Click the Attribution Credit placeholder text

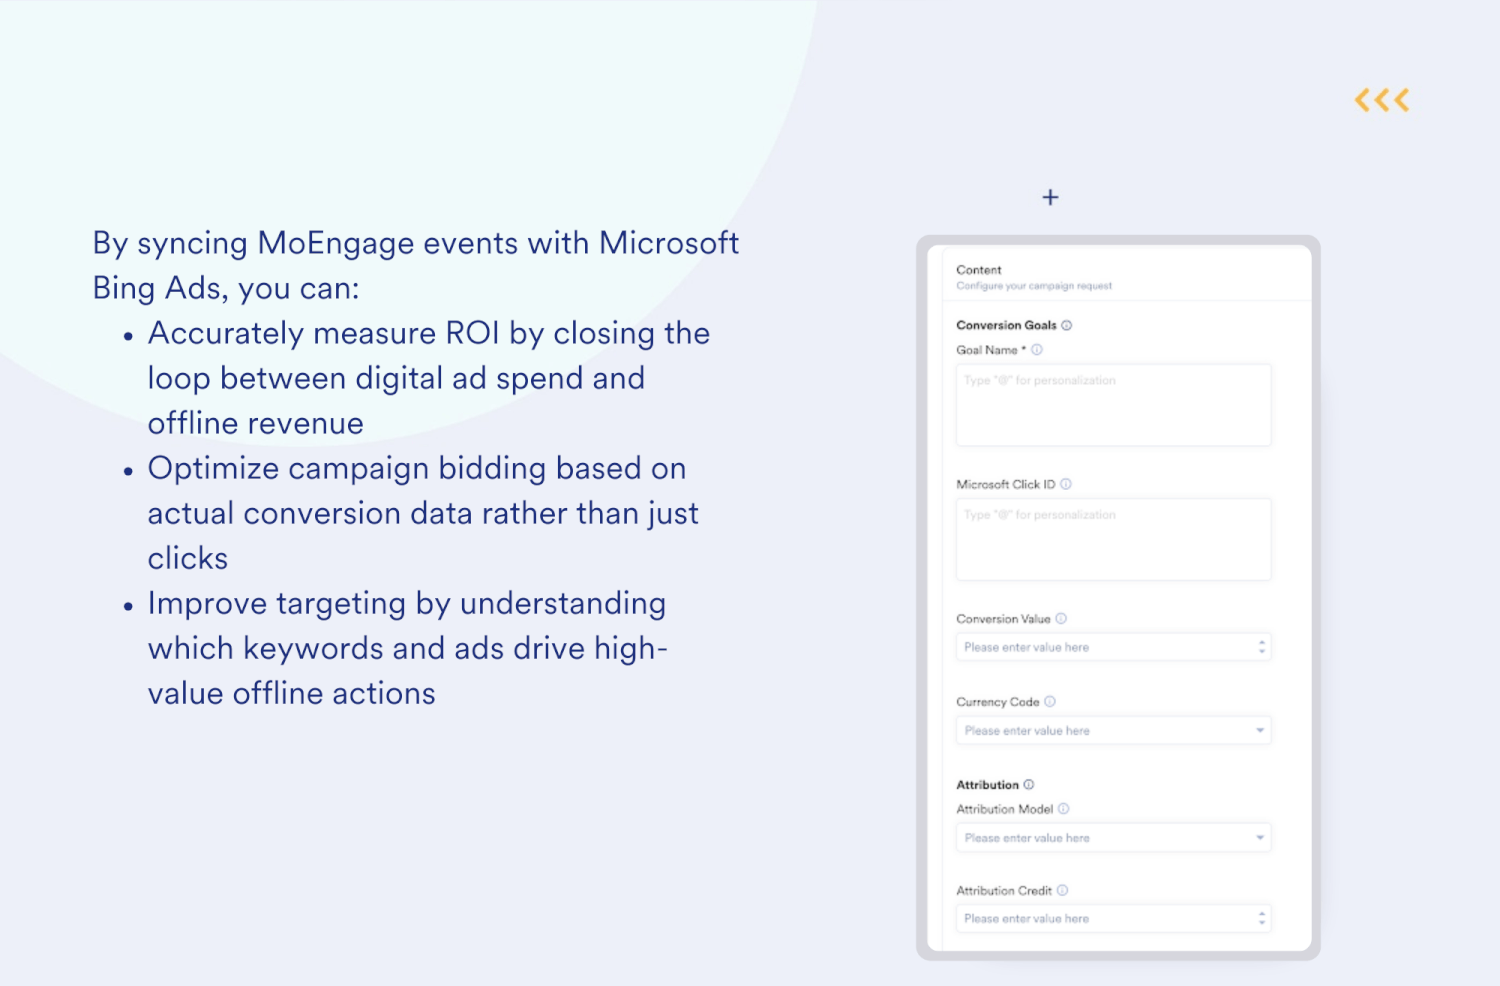[x=1027, y=919]
